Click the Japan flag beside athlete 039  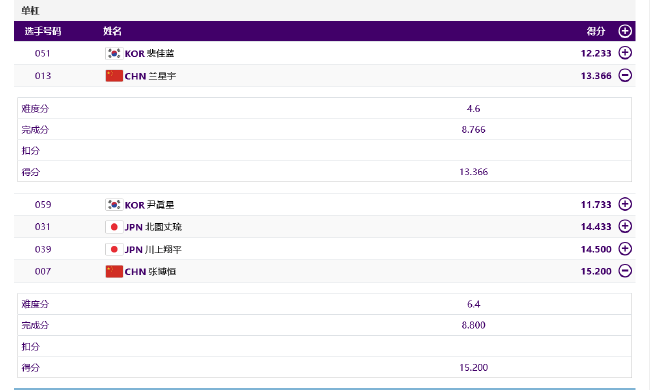tap(114, 250)
